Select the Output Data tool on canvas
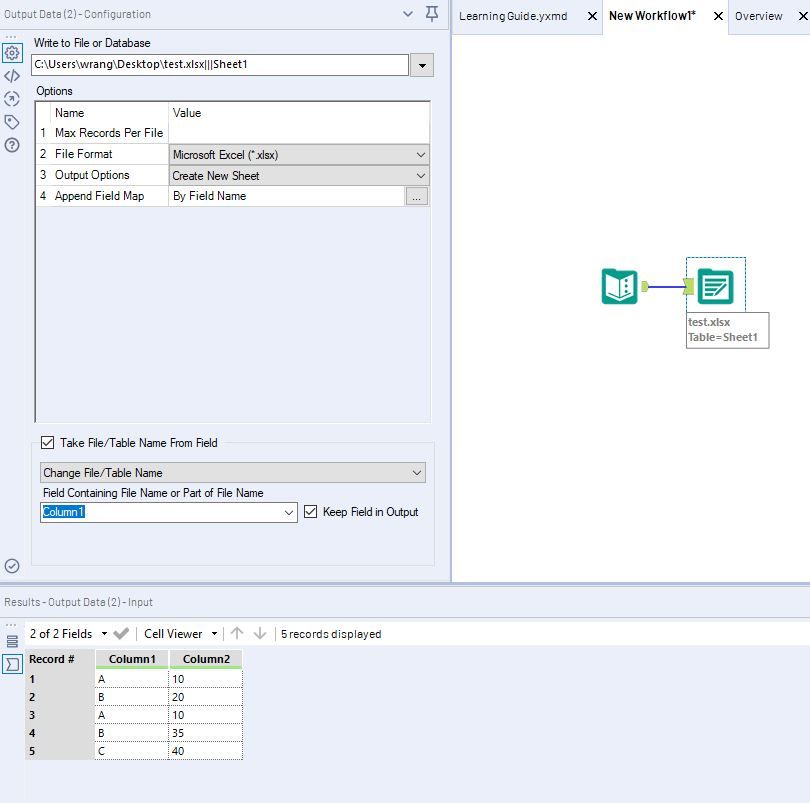Viewport: 810px width, 803px height. click(715, 286)
